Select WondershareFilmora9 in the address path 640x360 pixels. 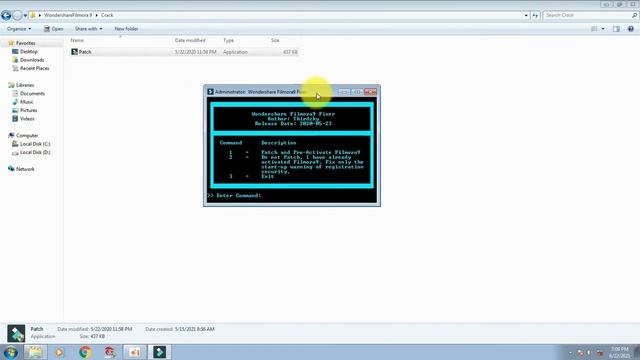[x=68, y=15]
